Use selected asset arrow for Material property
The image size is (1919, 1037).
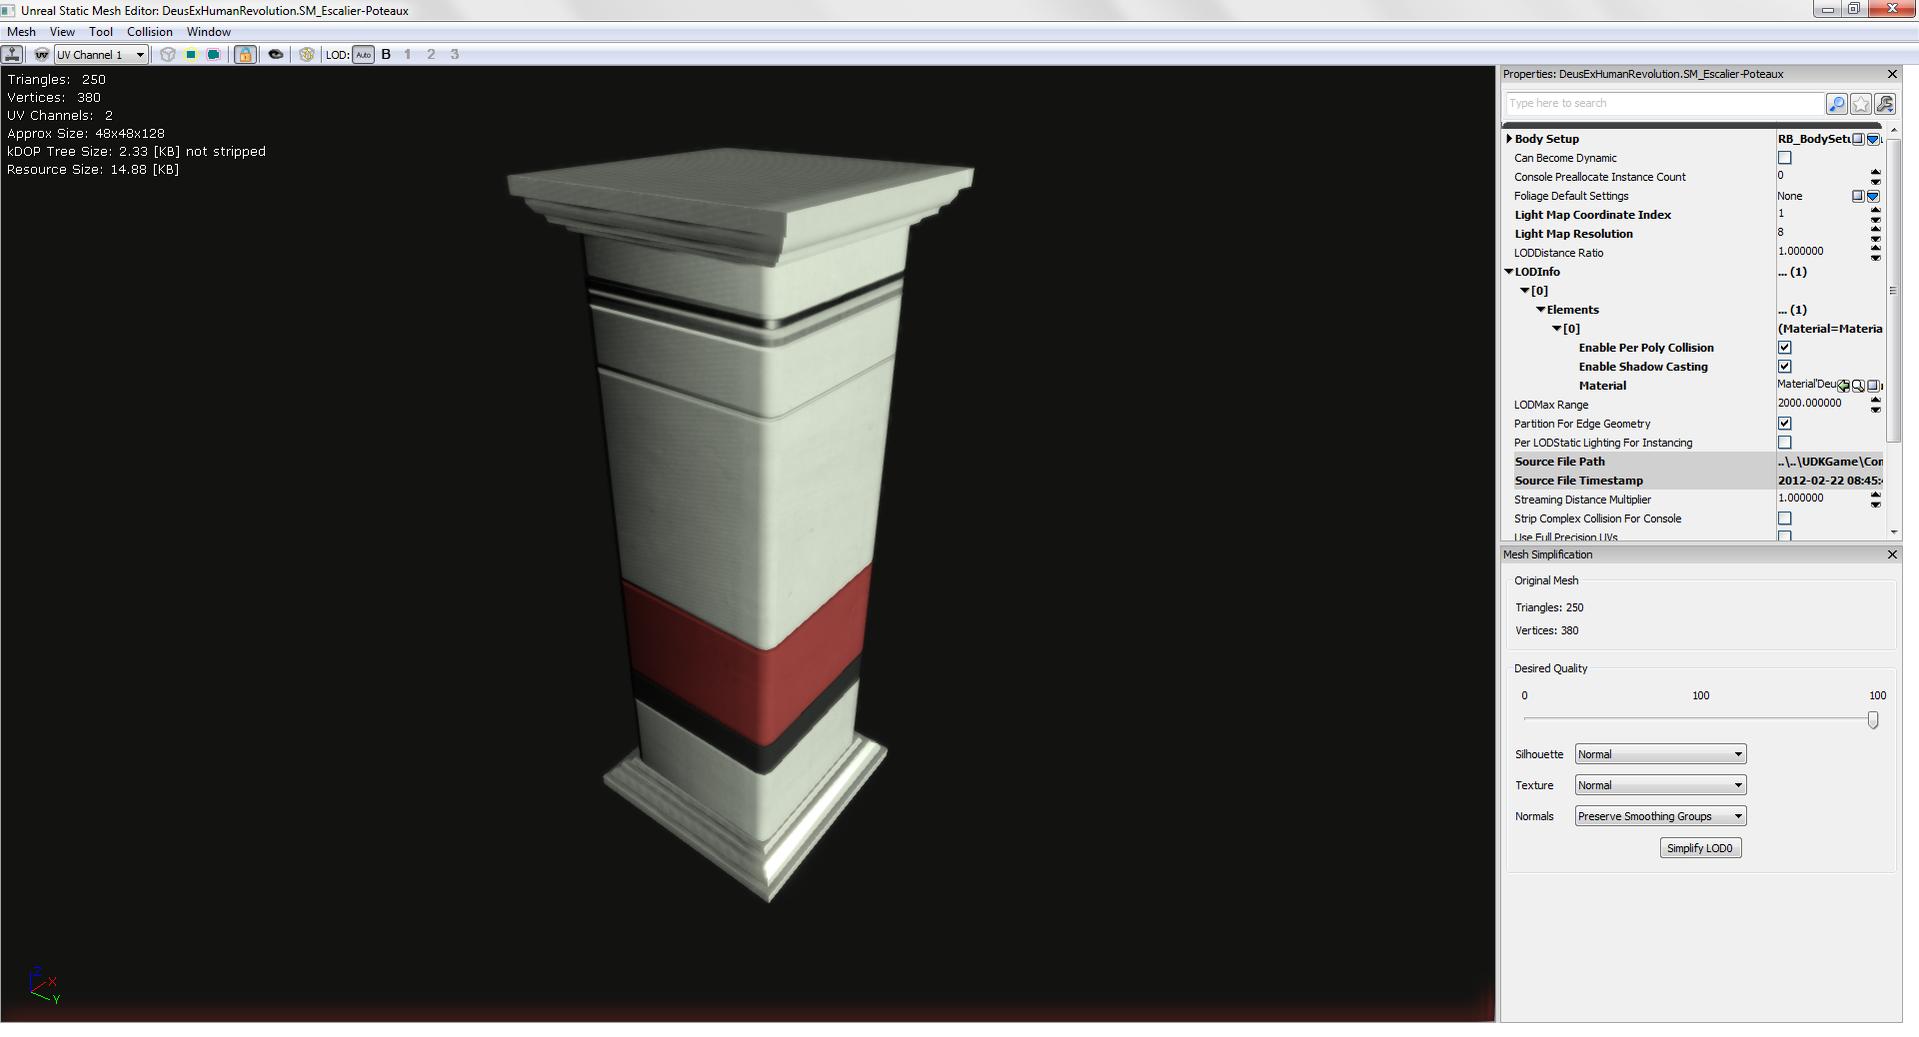point(1844,385)
